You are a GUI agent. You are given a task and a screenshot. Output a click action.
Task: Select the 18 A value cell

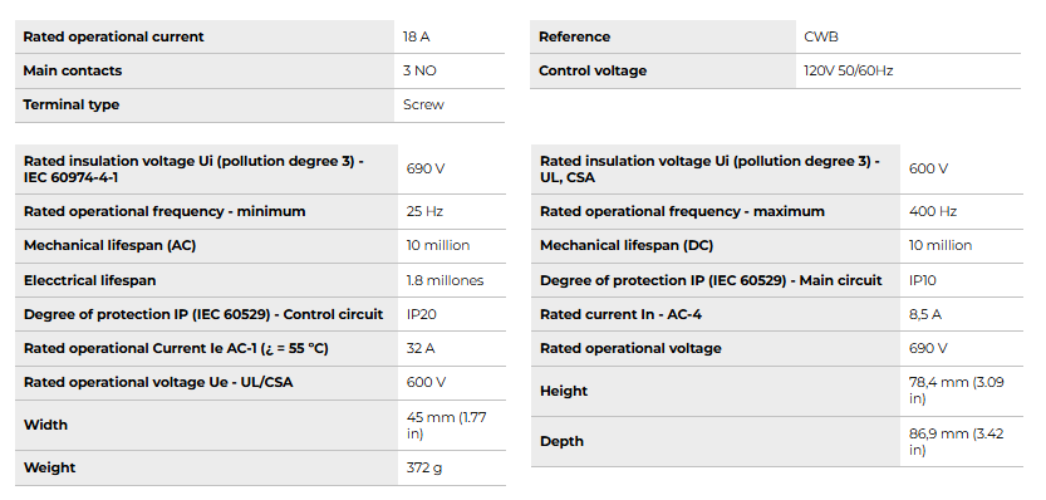(x=416, y=37)
